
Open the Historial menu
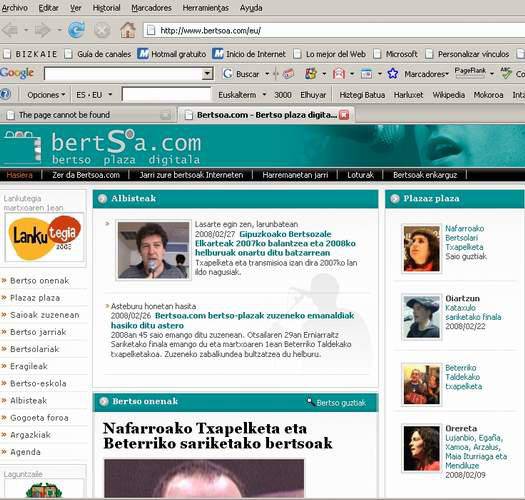click(x=106, y=8)
